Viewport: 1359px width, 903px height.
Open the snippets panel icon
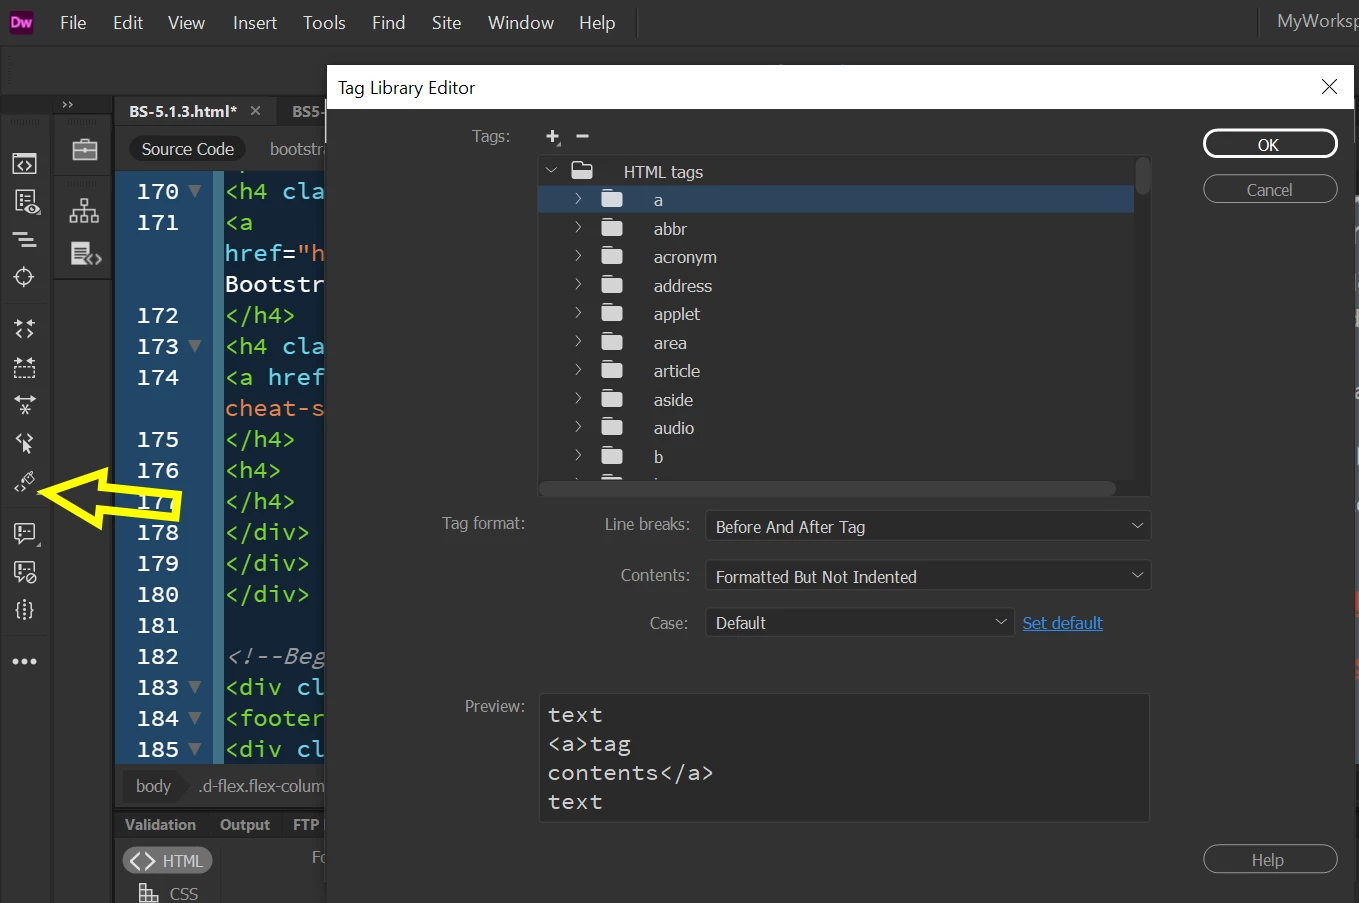pyautogui.click(x=86, y=254)
